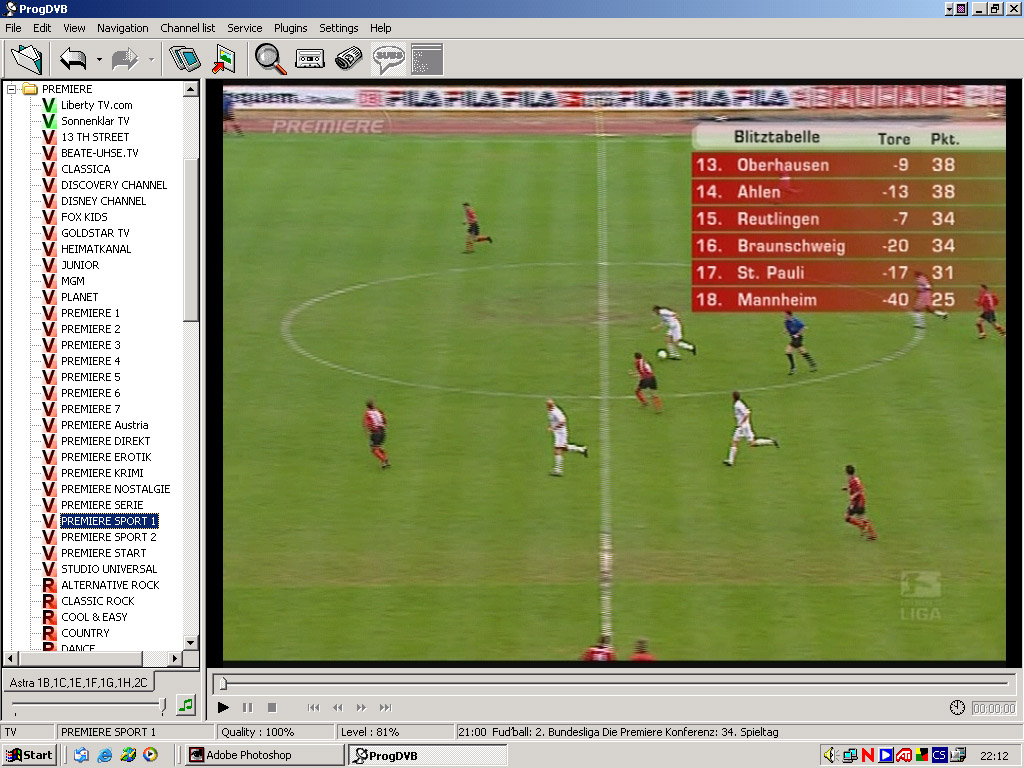Select the DISNEY CHANNEL entry
The image size is (1024, 768).
(x=104, y=201)
